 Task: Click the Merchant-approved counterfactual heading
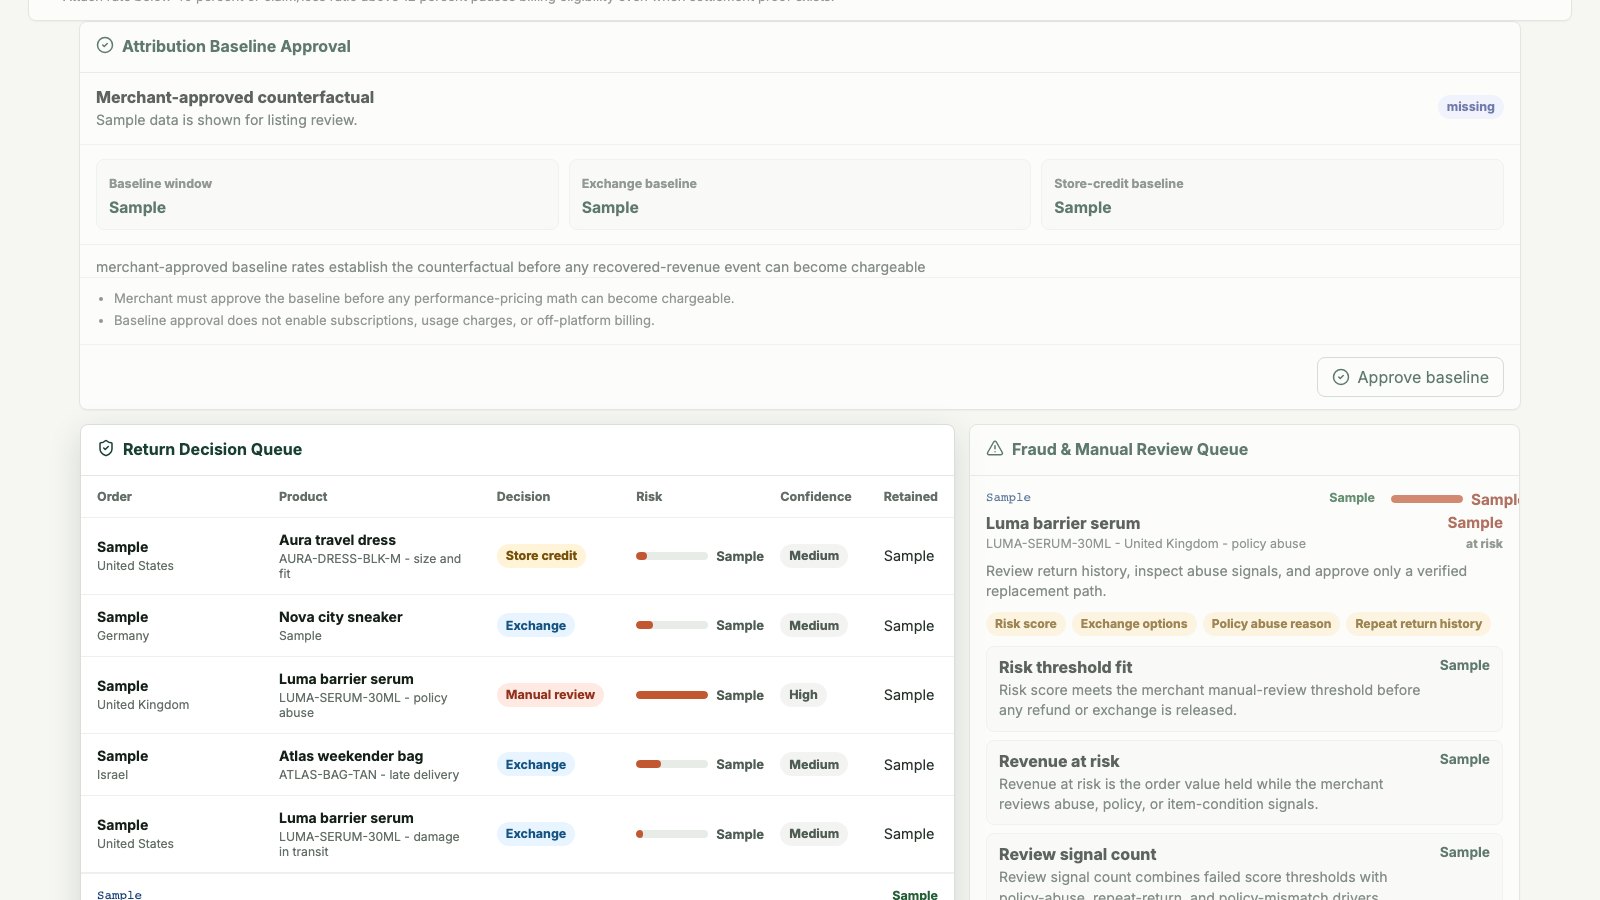coord(235,97)
